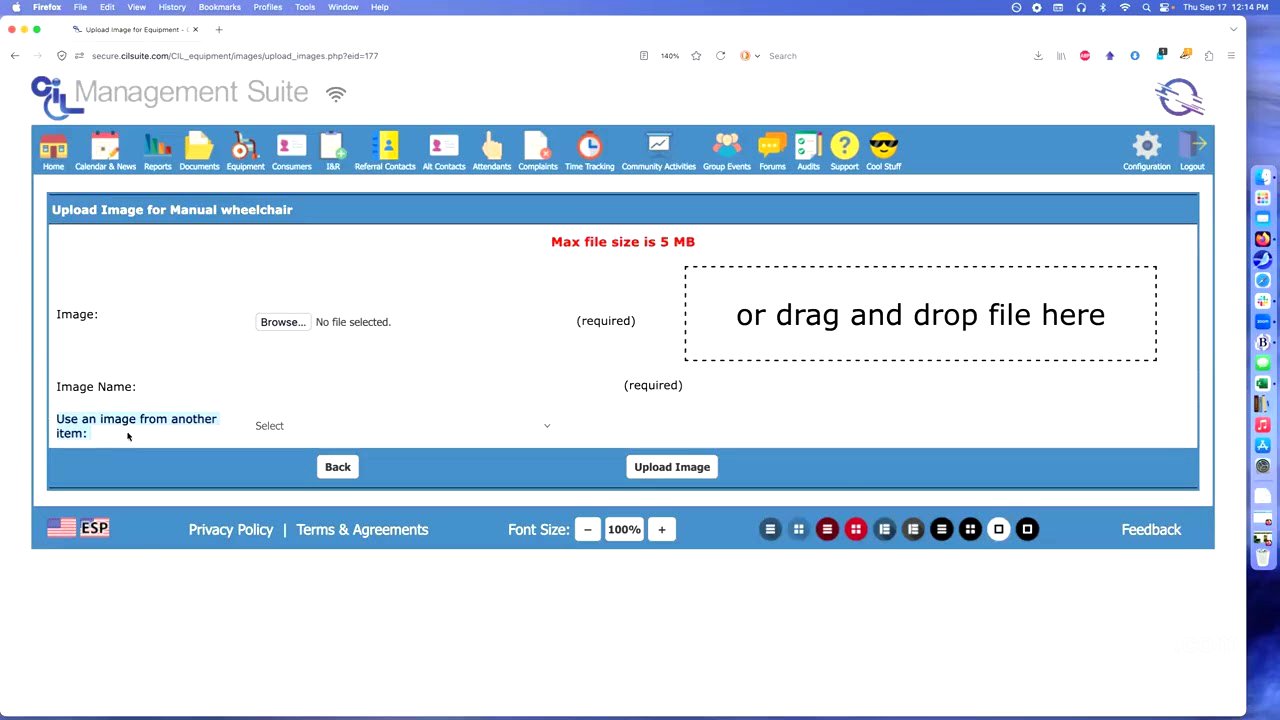The height and width of the screenshot is (720, 1280).
Task: Switch language with US flag icon
Action: tap(61, 527)
